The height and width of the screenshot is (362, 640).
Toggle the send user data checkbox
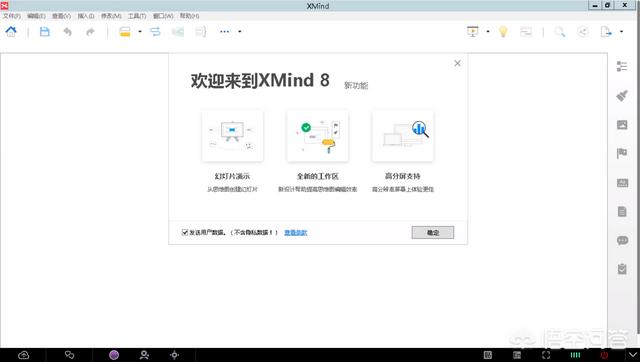[184, 232]
